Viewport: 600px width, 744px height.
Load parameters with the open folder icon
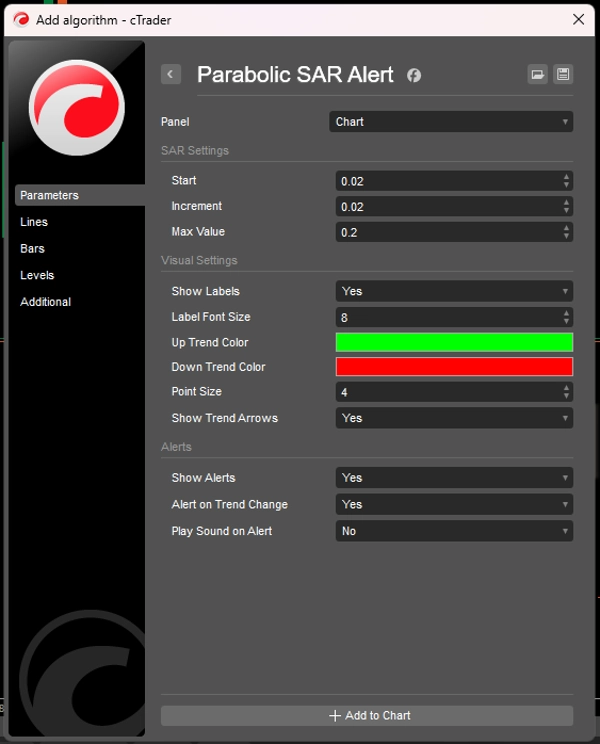537,74
